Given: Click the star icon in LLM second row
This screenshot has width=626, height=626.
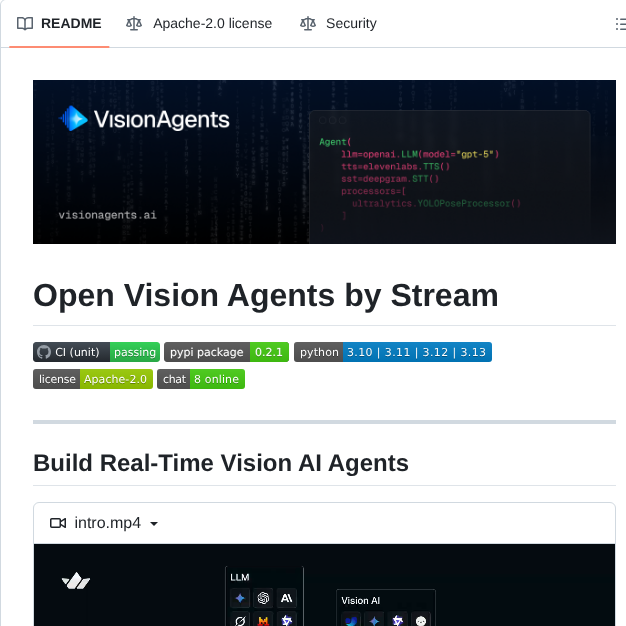Looking at the screenshot, I should click(x=287, y=619).
